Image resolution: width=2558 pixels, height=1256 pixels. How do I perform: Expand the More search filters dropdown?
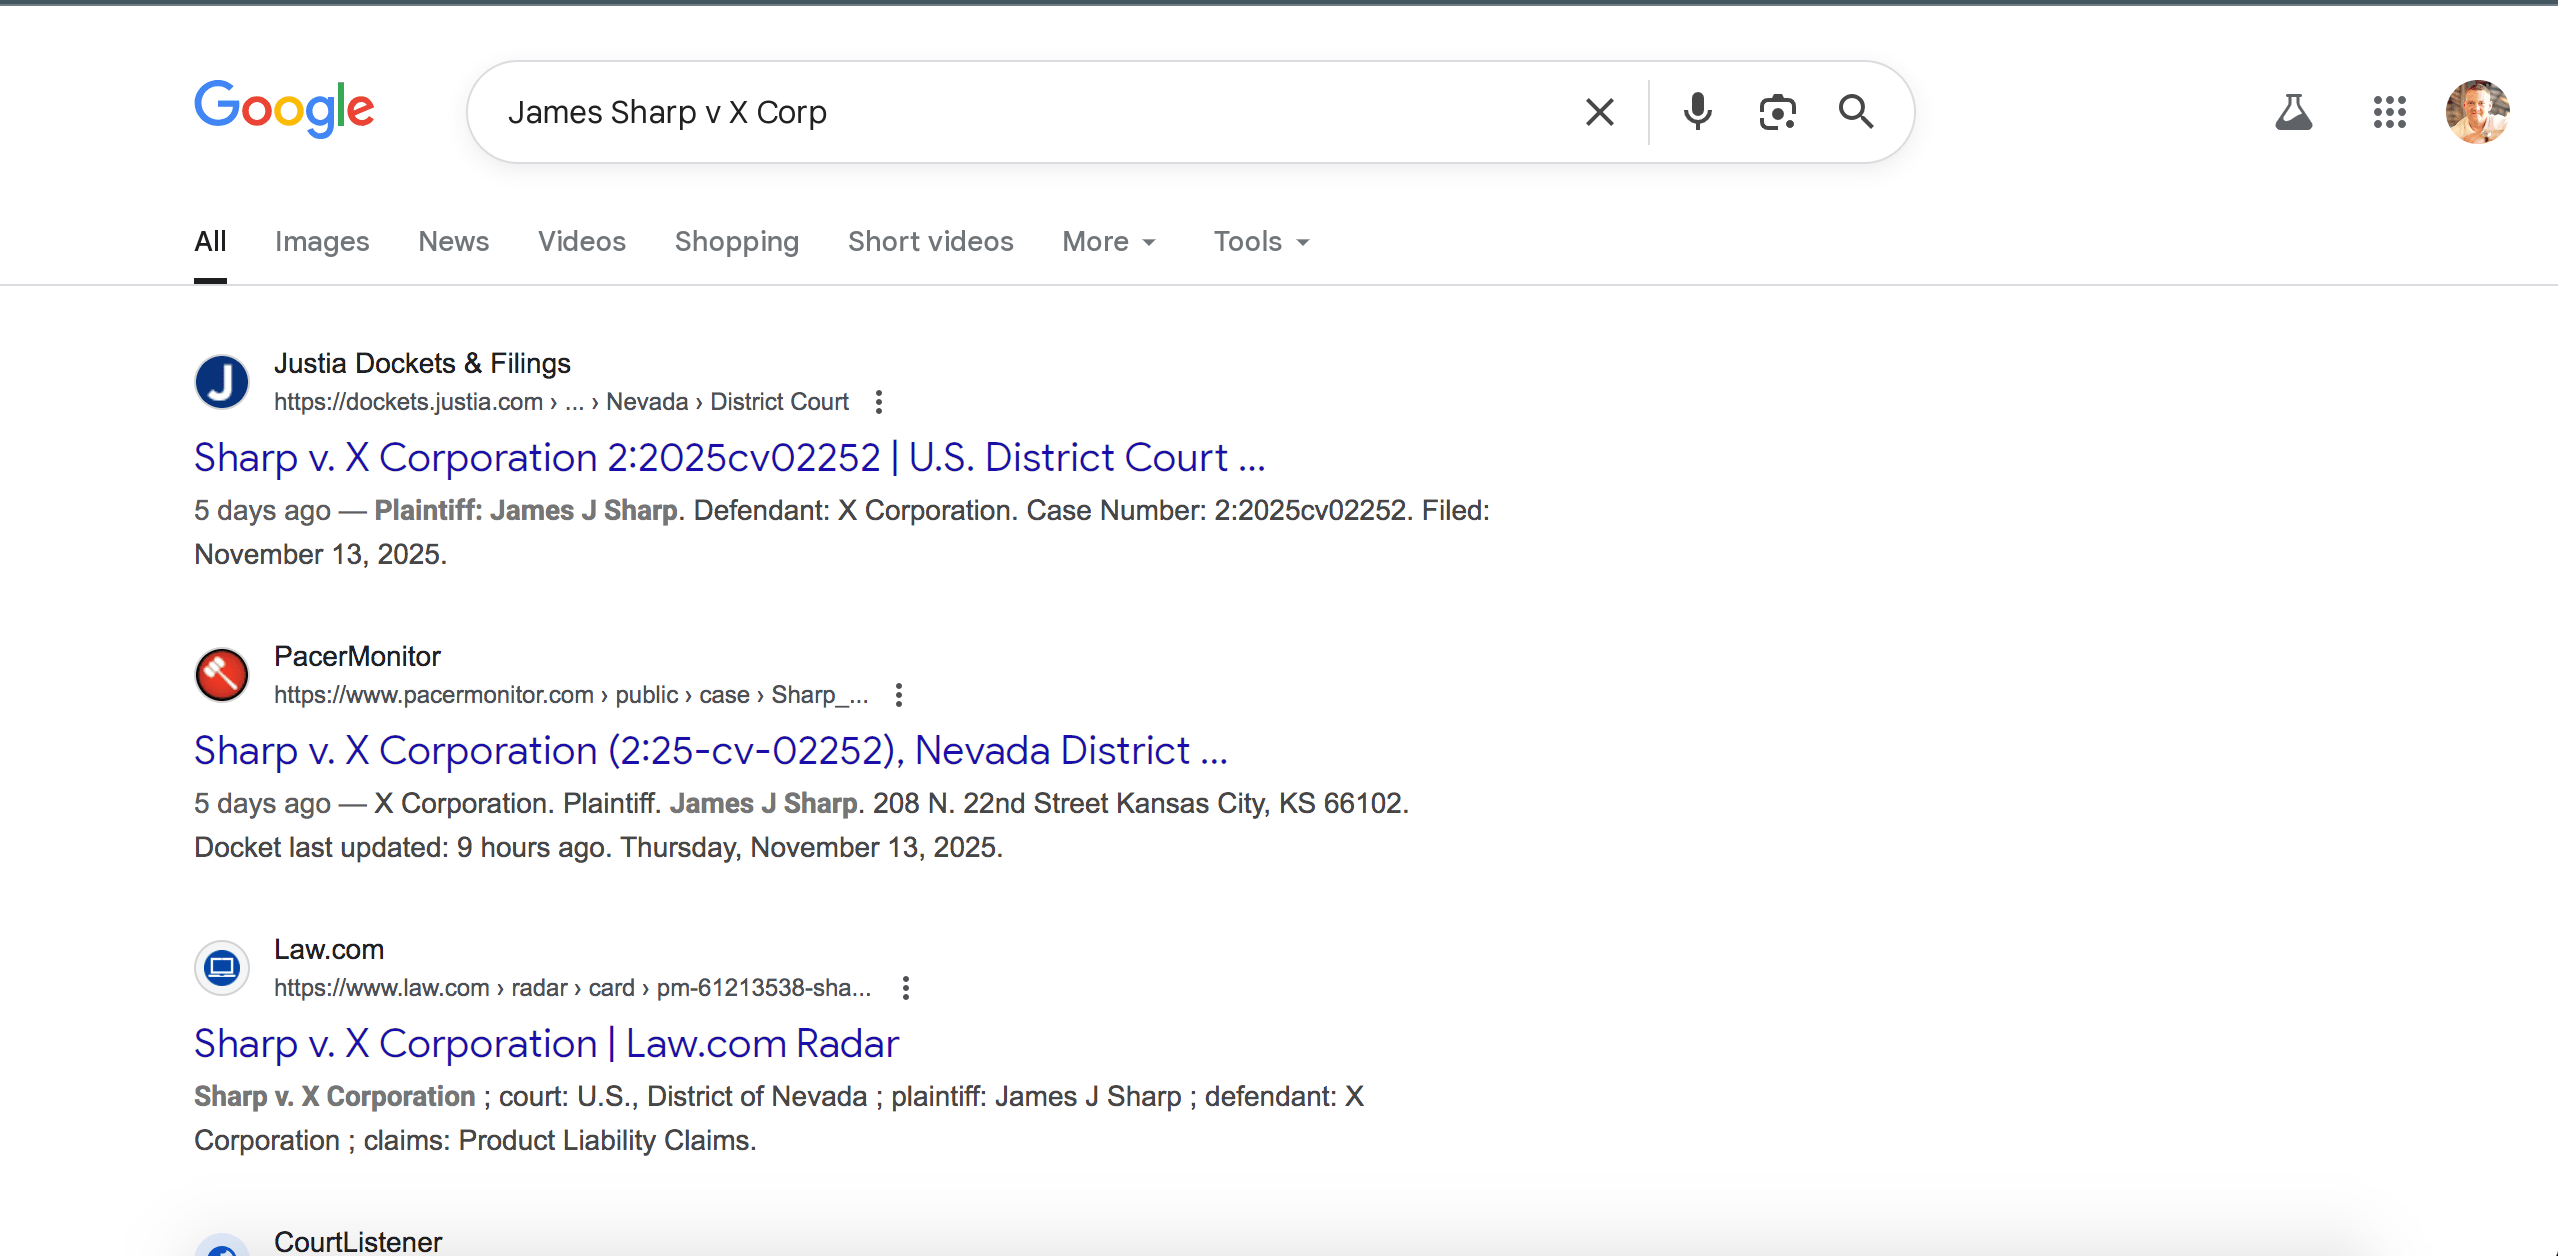click(1109, 242)
